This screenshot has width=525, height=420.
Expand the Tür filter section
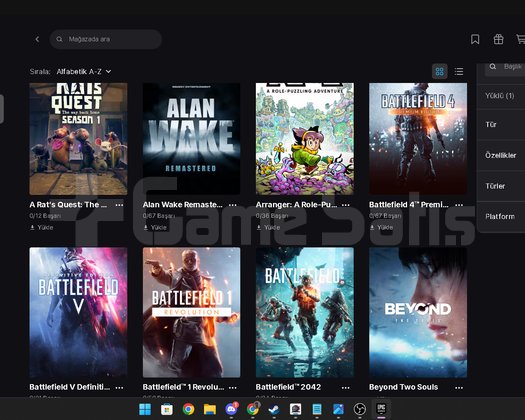[501, 125]
